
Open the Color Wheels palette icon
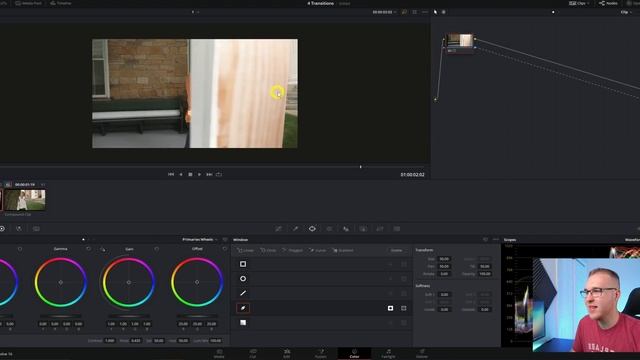(x=2, y=229)
